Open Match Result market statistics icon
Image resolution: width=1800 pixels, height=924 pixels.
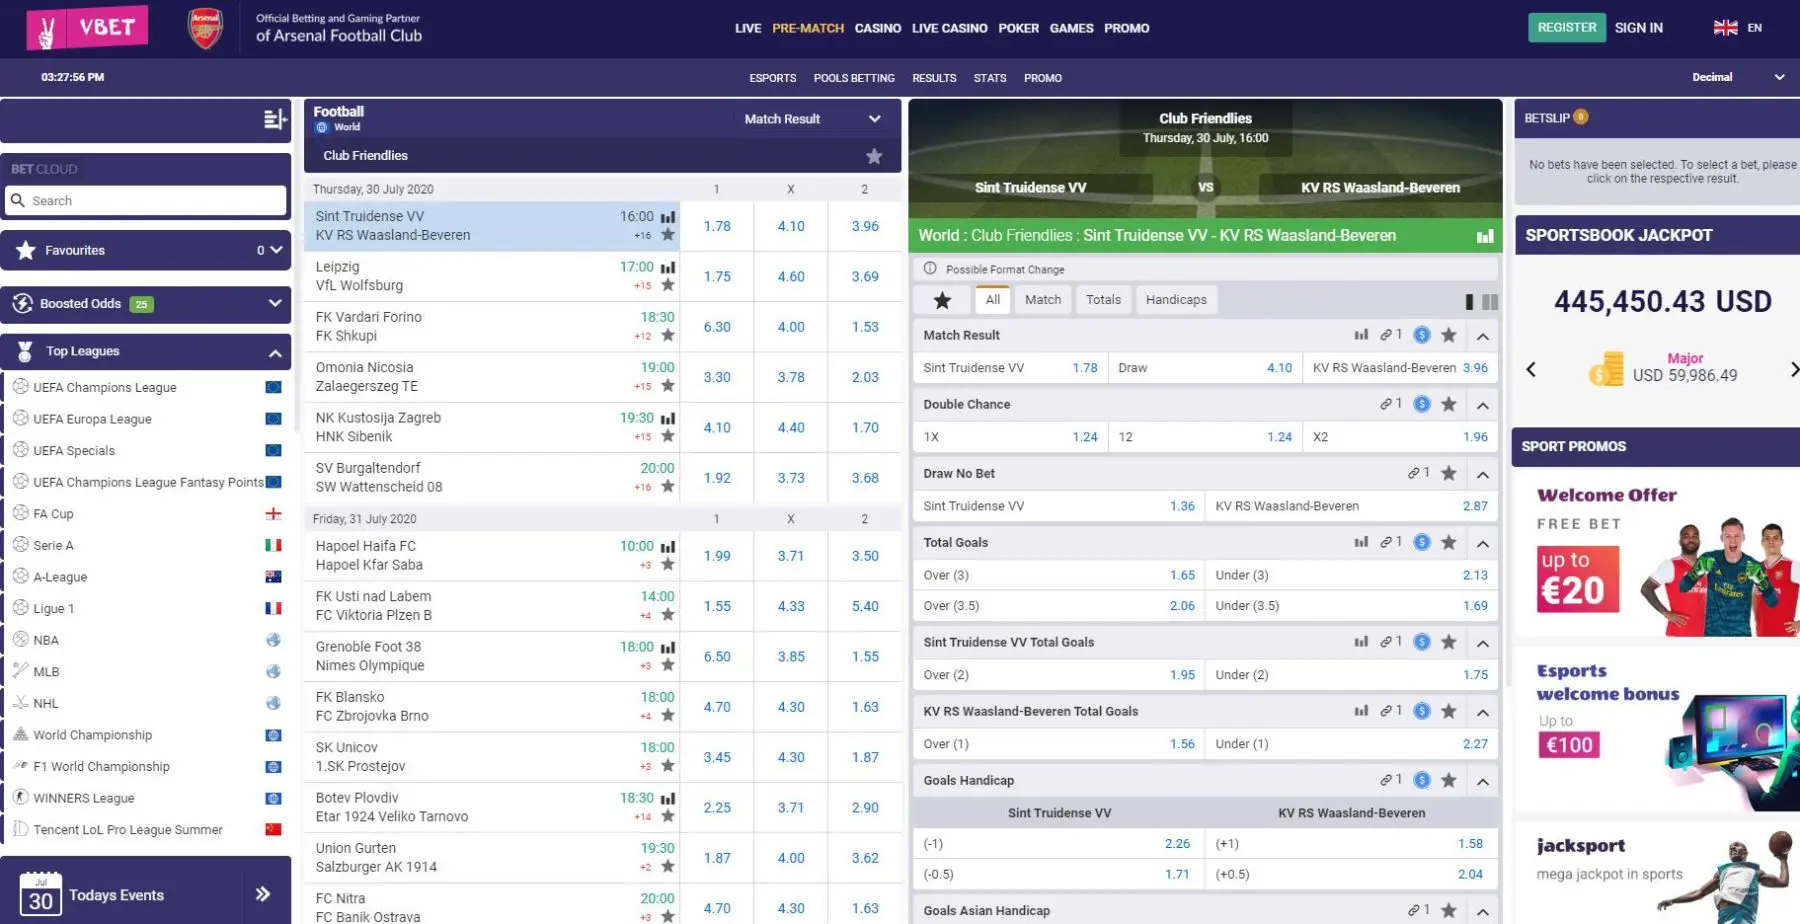tap(1361, 335)
